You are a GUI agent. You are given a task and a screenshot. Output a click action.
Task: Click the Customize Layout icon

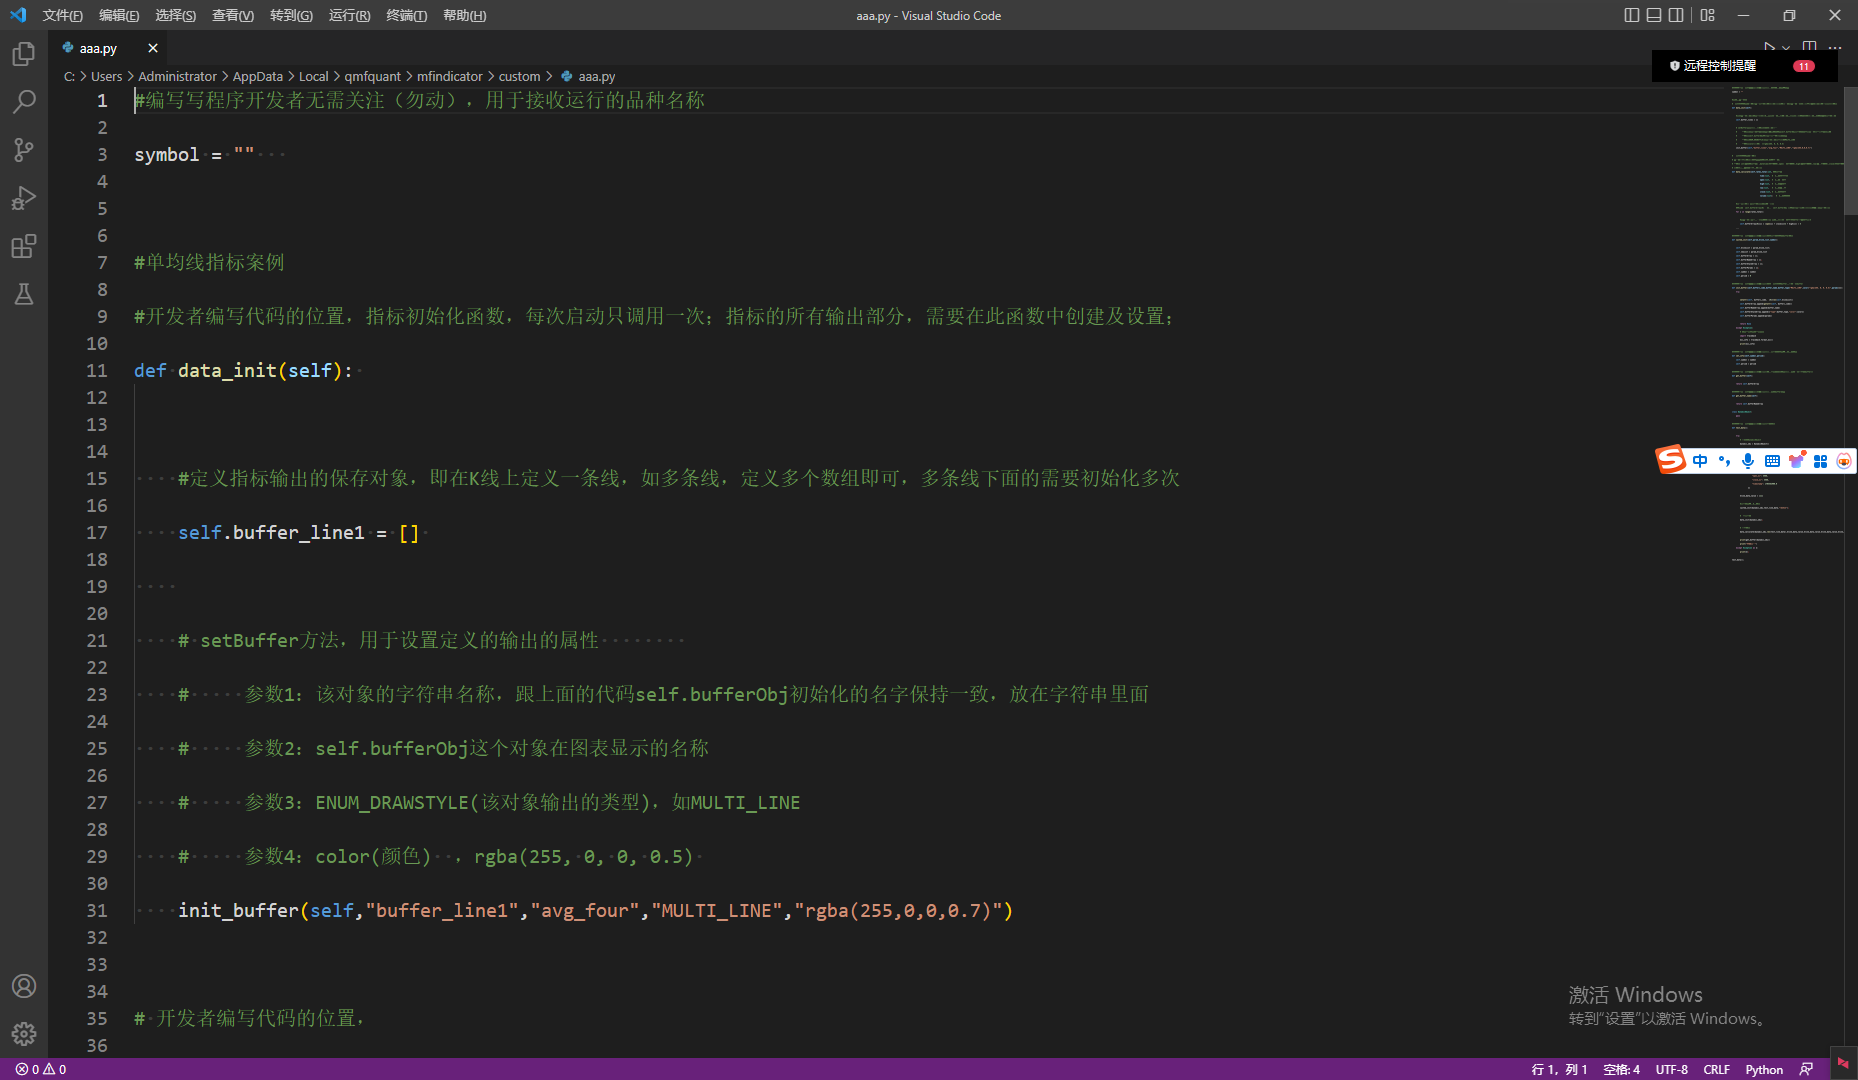[1707, 15]
